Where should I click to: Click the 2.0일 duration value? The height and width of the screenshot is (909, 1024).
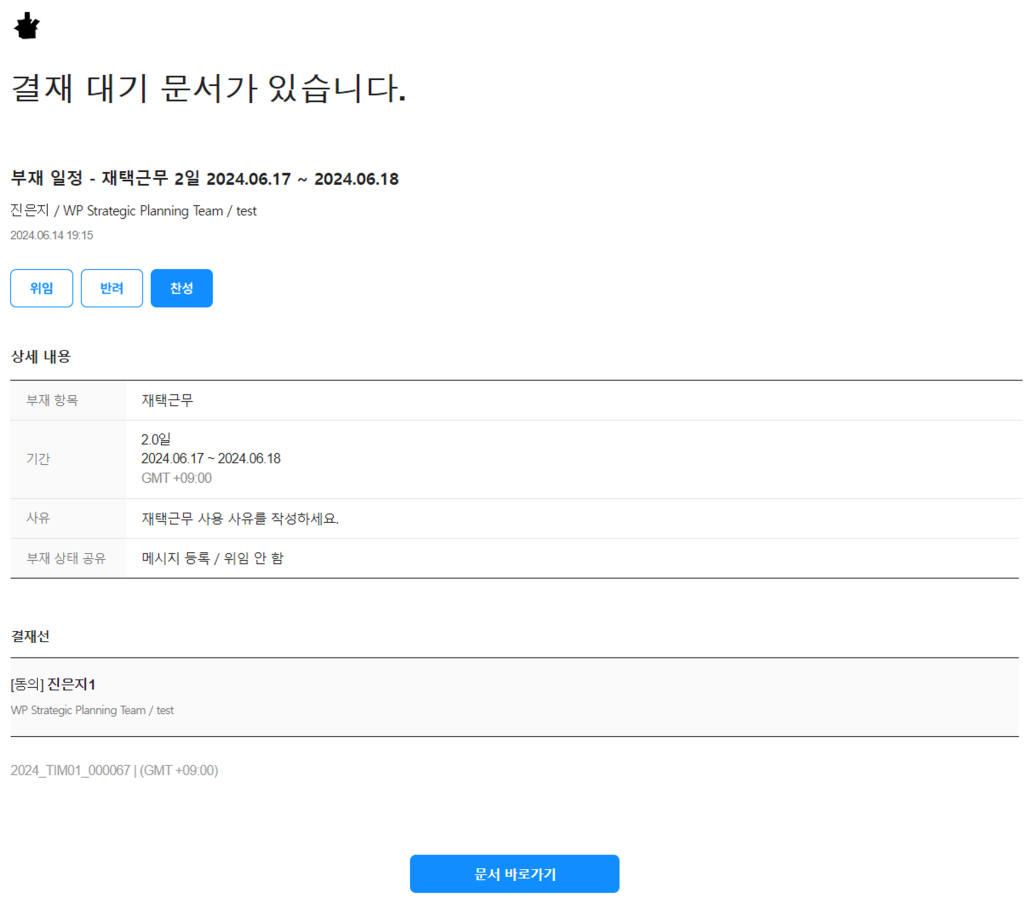[x=157, y=439]
